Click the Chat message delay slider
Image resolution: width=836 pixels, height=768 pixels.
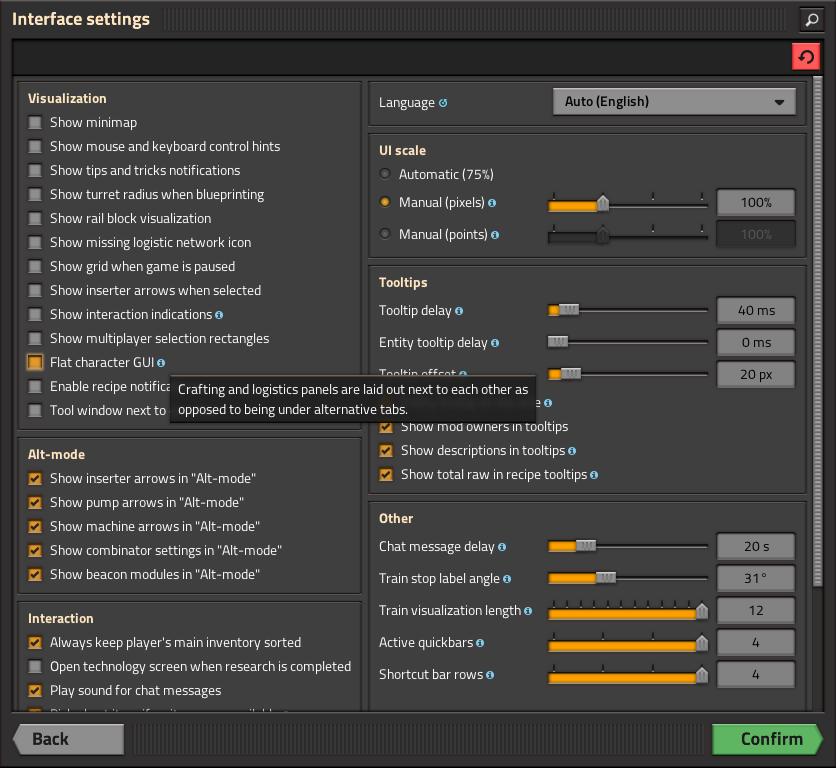pos(628,546)
